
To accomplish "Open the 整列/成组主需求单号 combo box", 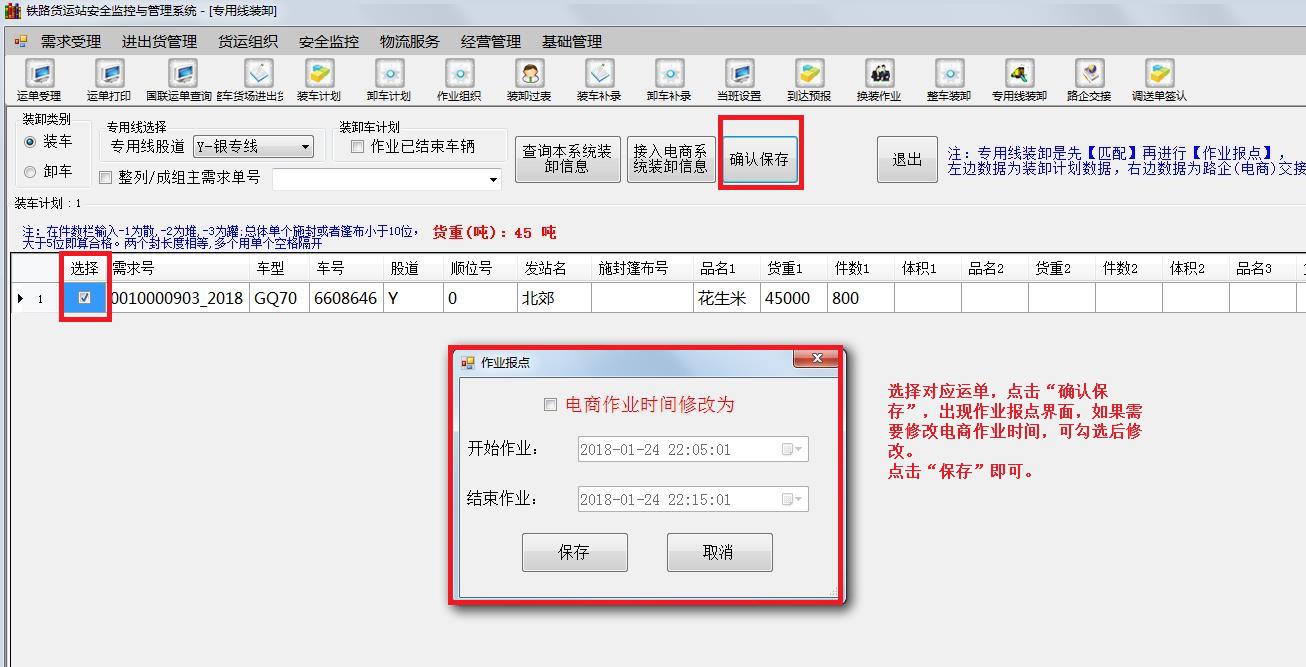I will [x=493, y=180].
